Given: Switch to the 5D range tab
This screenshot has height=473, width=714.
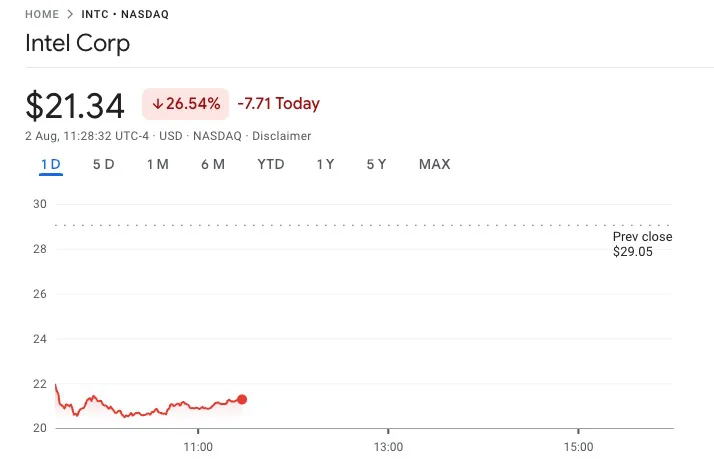Looking at the screenshot, I should 103,164.
